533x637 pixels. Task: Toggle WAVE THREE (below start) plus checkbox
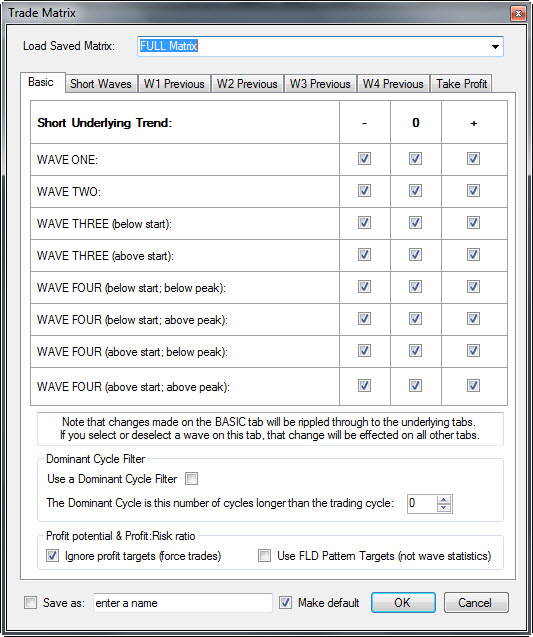pos(473,223)
